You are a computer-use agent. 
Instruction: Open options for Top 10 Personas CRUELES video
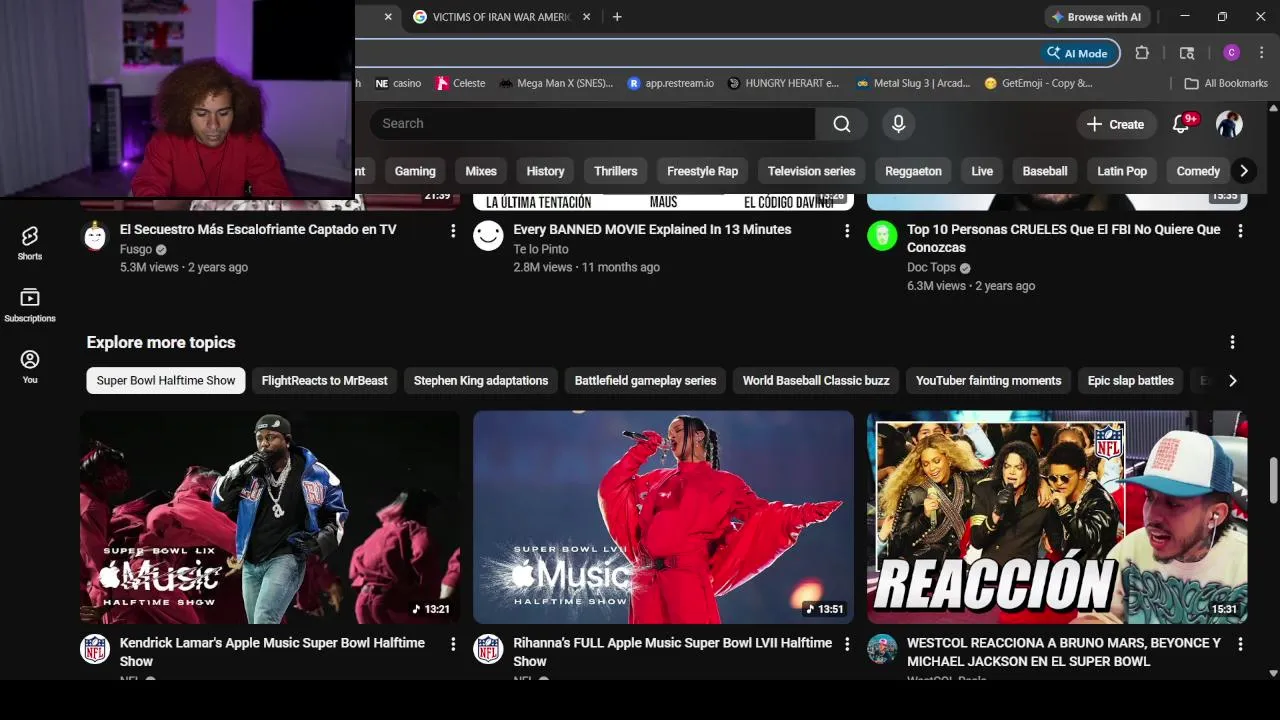tap(1240, 231)
